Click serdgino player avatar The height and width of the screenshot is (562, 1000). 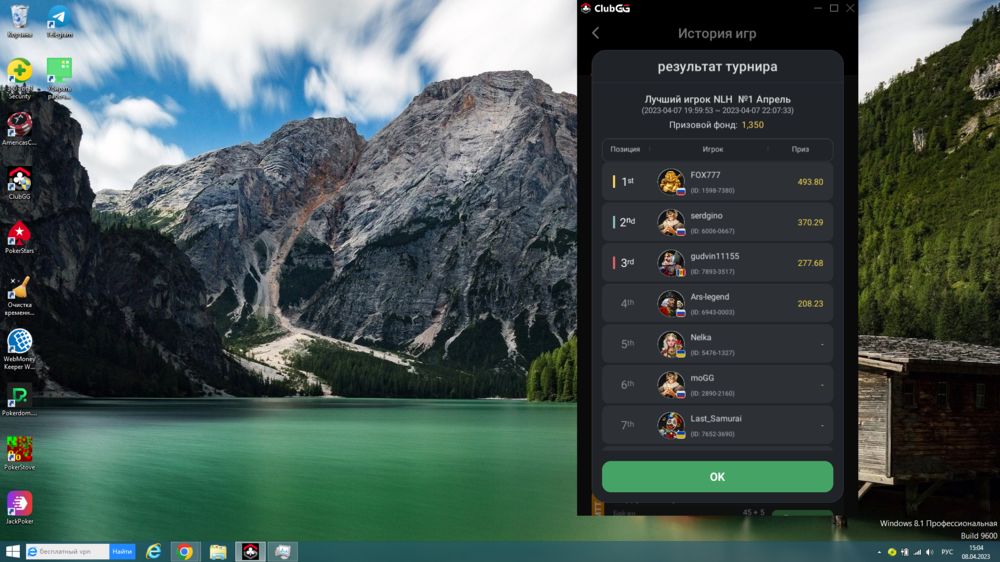click(x=670, y=223)
